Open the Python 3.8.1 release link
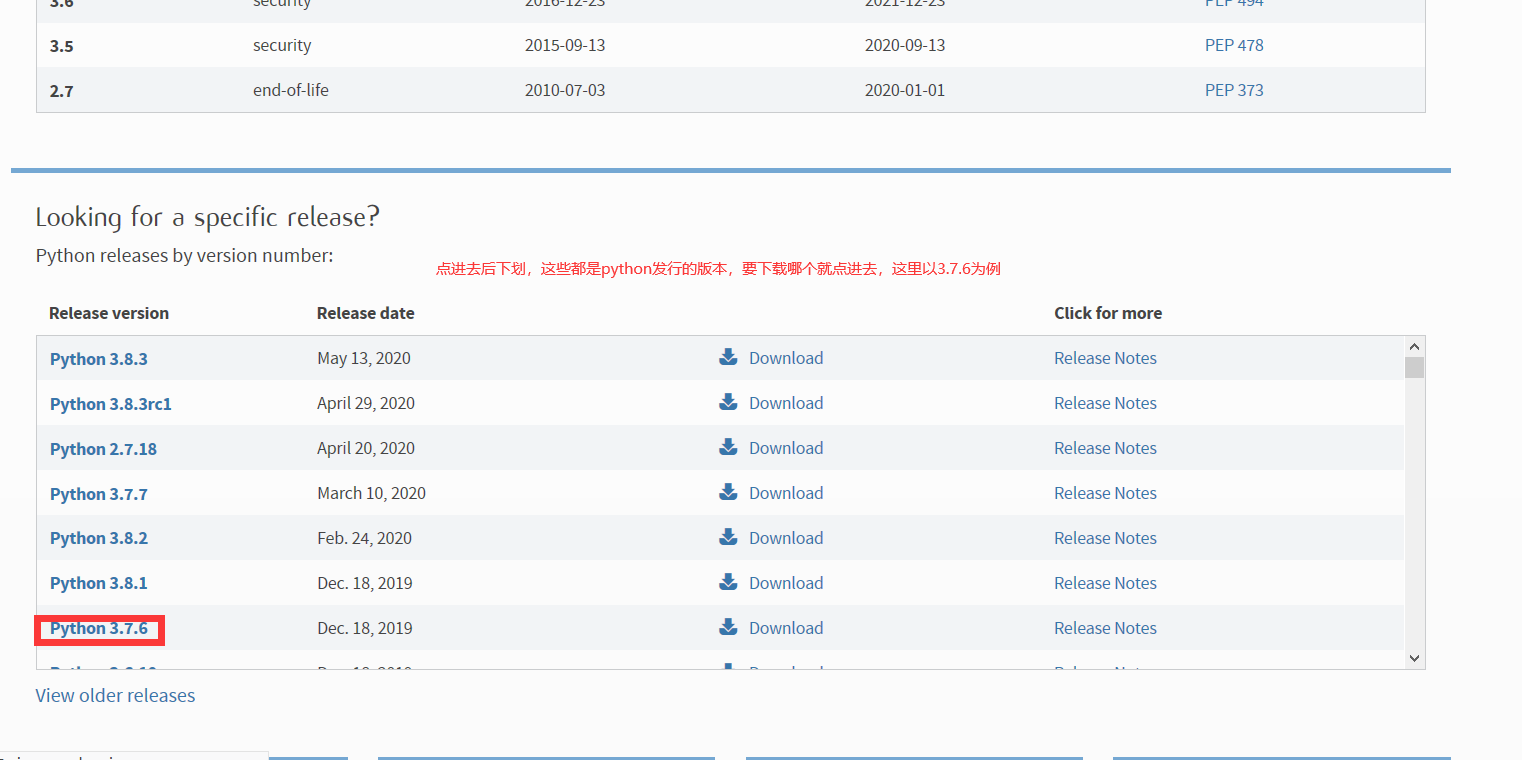Image resolution: width=1522 pixels, height=760 pixels. 99,583
